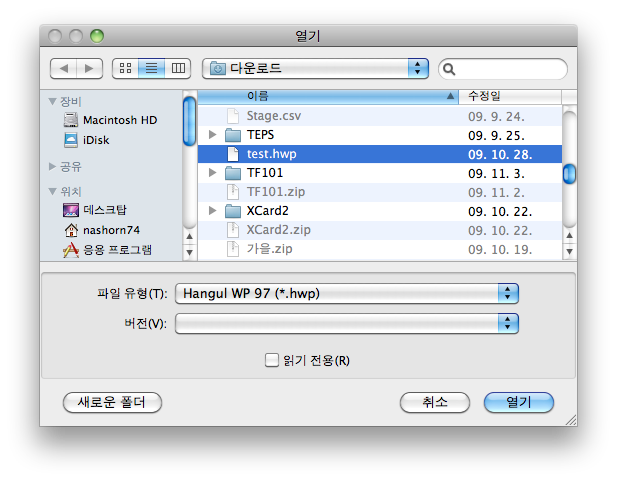Select test.hwp file
The height and width of the screenshot is (481, 617).
pyautogui.click(x=380, y=154)
